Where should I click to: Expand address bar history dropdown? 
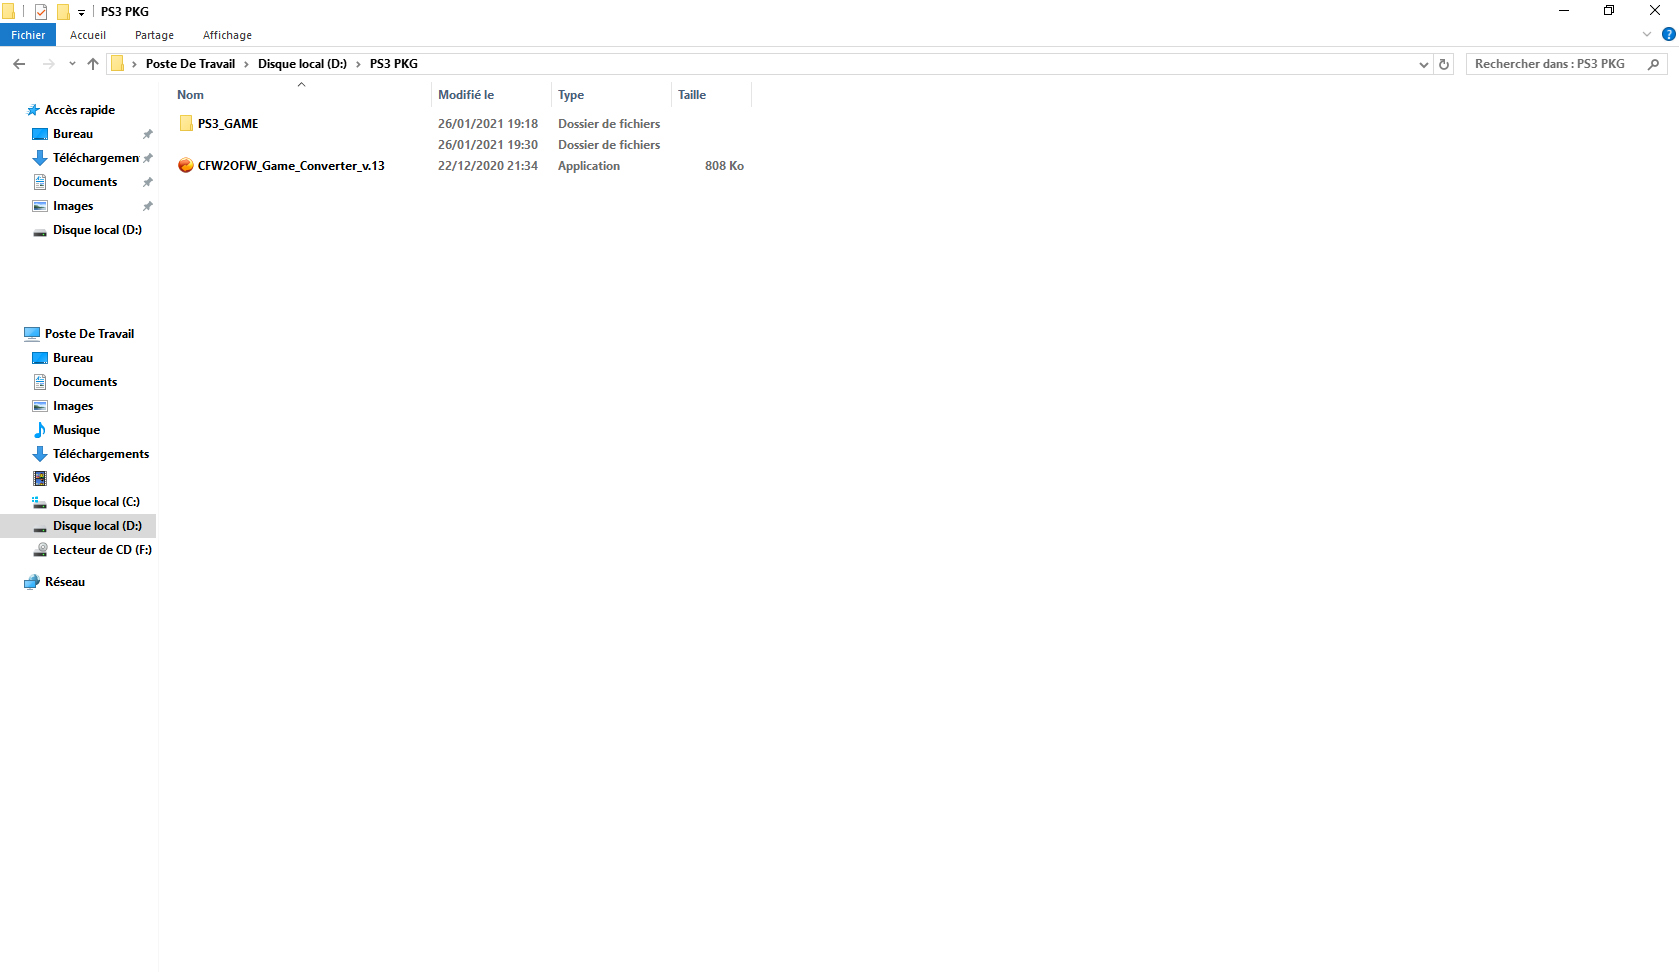pyautogui.click(x=1423, y=64)
